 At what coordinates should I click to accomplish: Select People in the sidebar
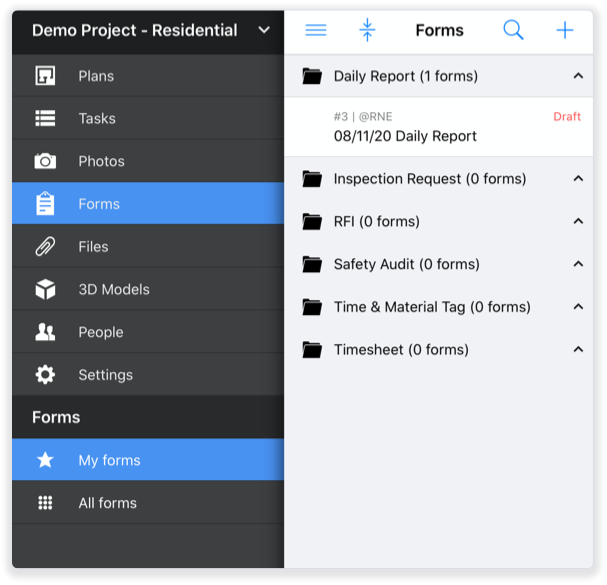pyautogui.click(x=101, y=333)
